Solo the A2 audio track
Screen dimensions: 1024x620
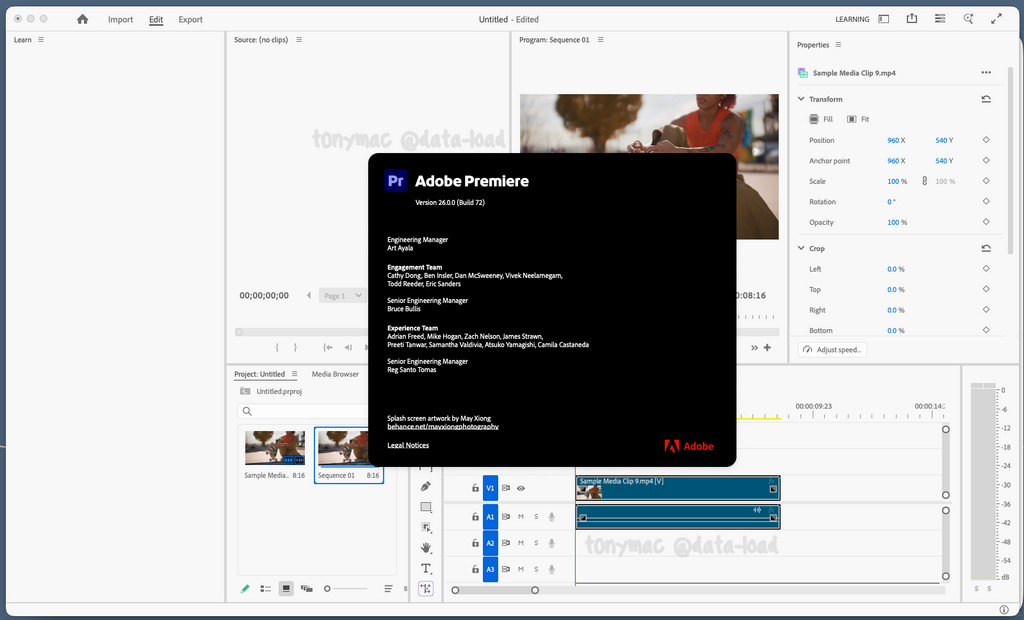[x=536, y=543]
